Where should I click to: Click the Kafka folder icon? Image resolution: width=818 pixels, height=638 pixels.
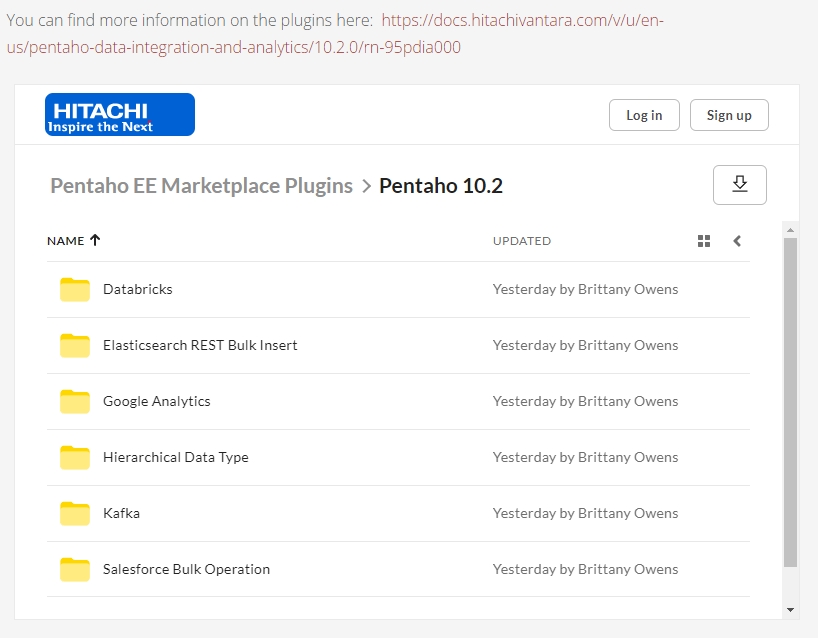tap(75, 513)
